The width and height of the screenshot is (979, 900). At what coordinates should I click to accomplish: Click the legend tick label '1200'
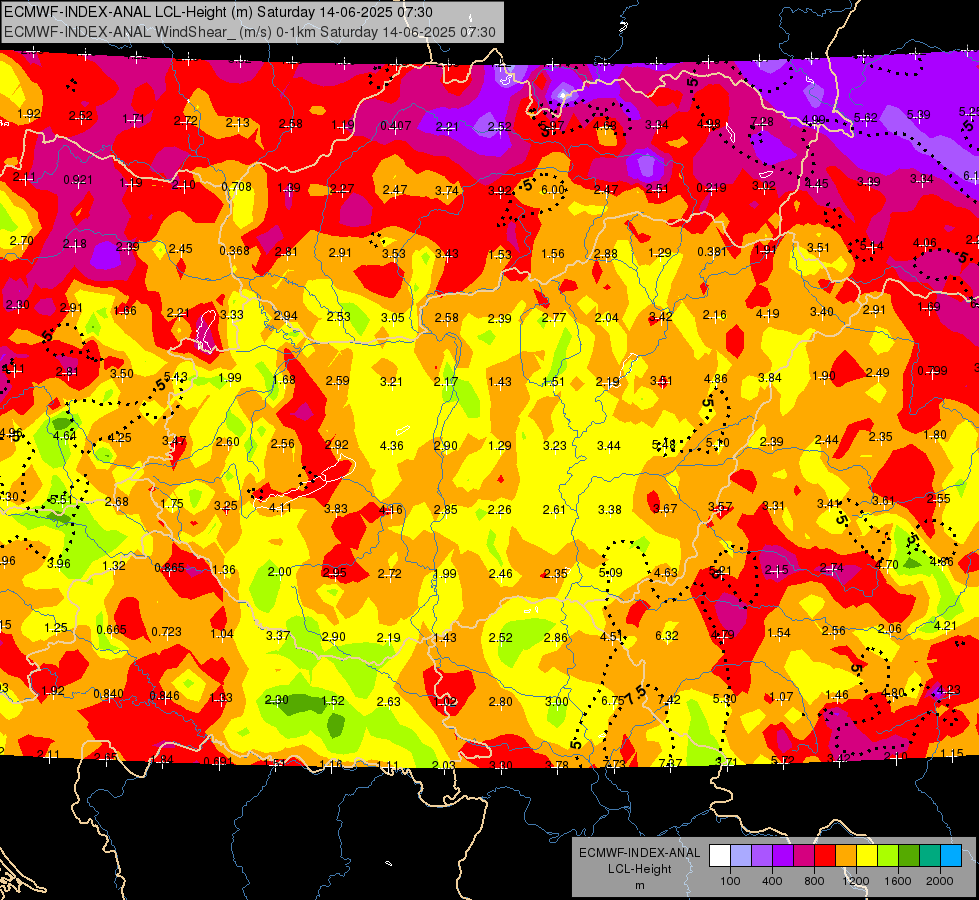click(x=856, y=881)
